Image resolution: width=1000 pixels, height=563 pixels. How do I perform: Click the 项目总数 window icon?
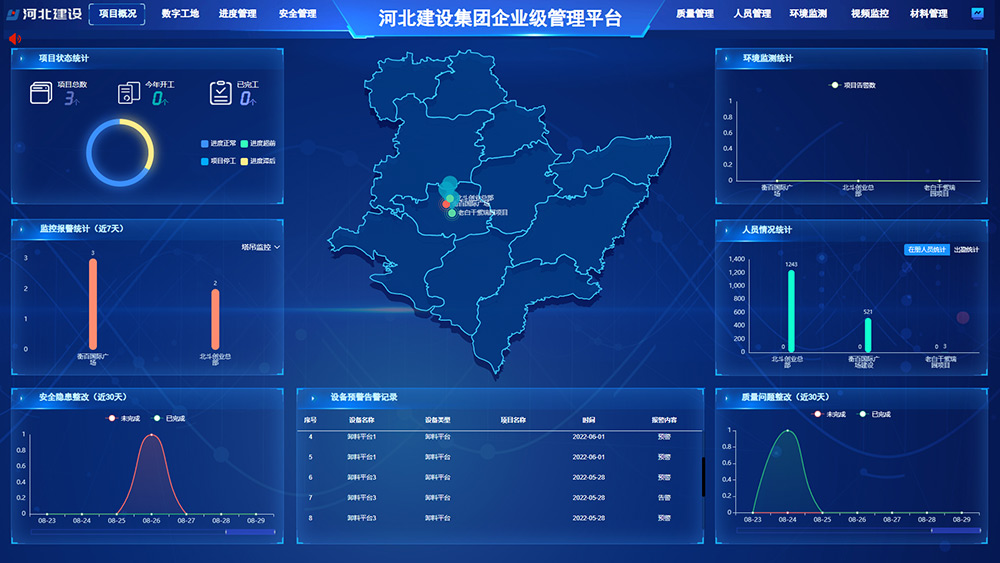coord(41,93)
